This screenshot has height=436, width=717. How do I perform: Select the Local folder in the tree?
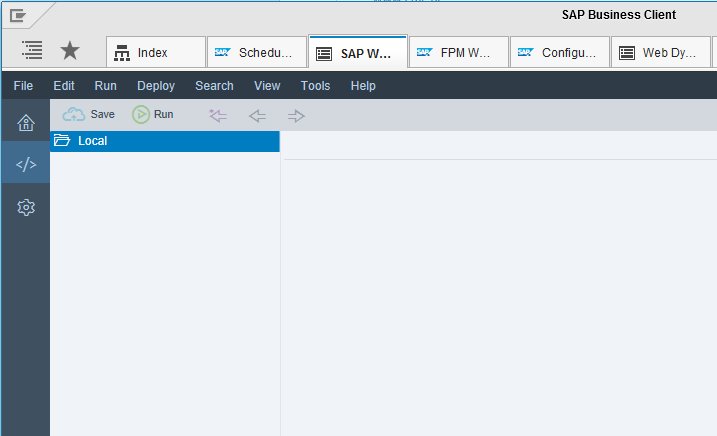click(165, 141)
